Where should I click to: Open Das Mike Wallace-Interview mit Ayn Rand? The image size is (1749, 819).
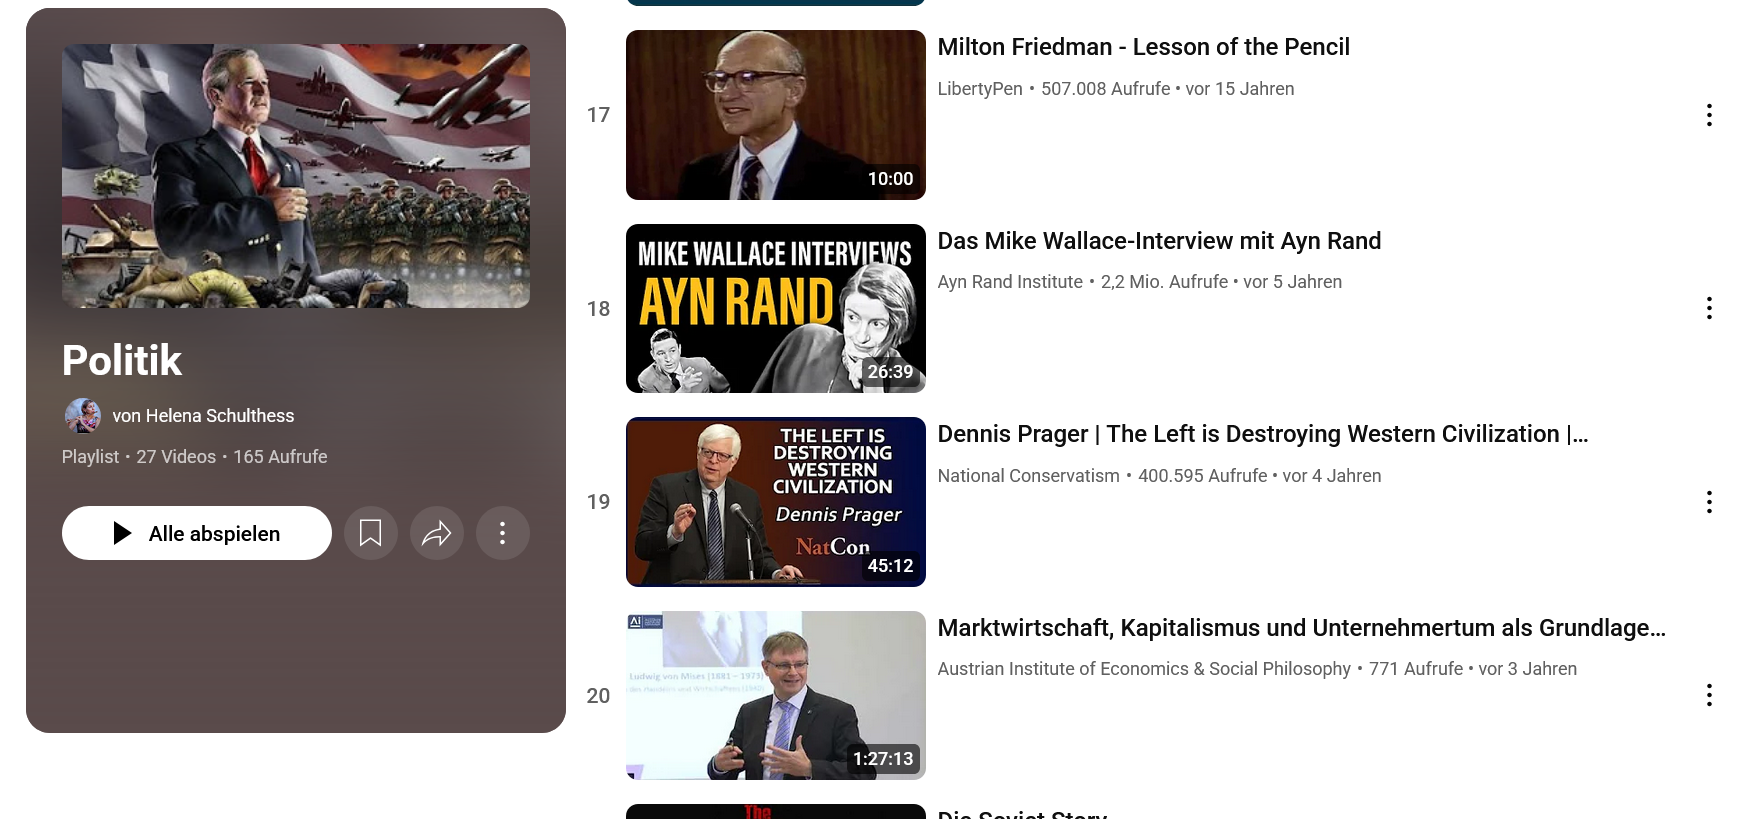(x=1159, y=241)
